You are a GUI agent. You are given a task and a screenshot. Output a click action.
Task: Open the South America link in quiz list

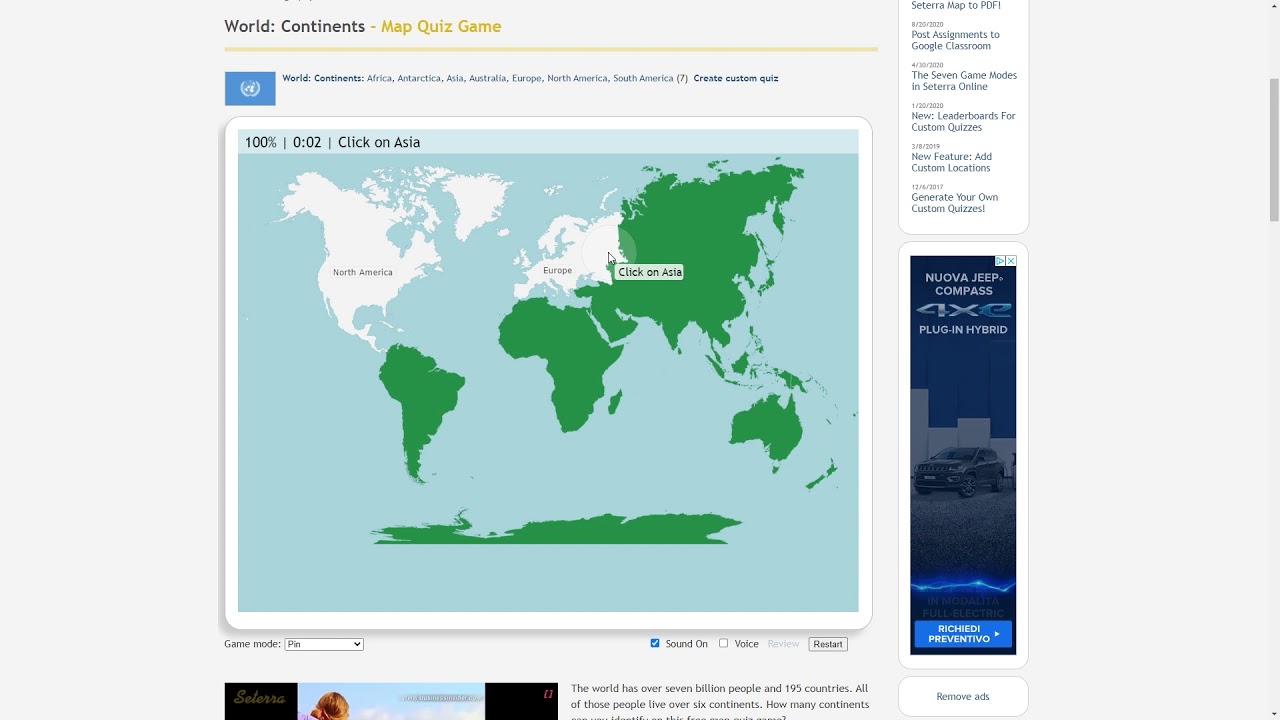643,78
